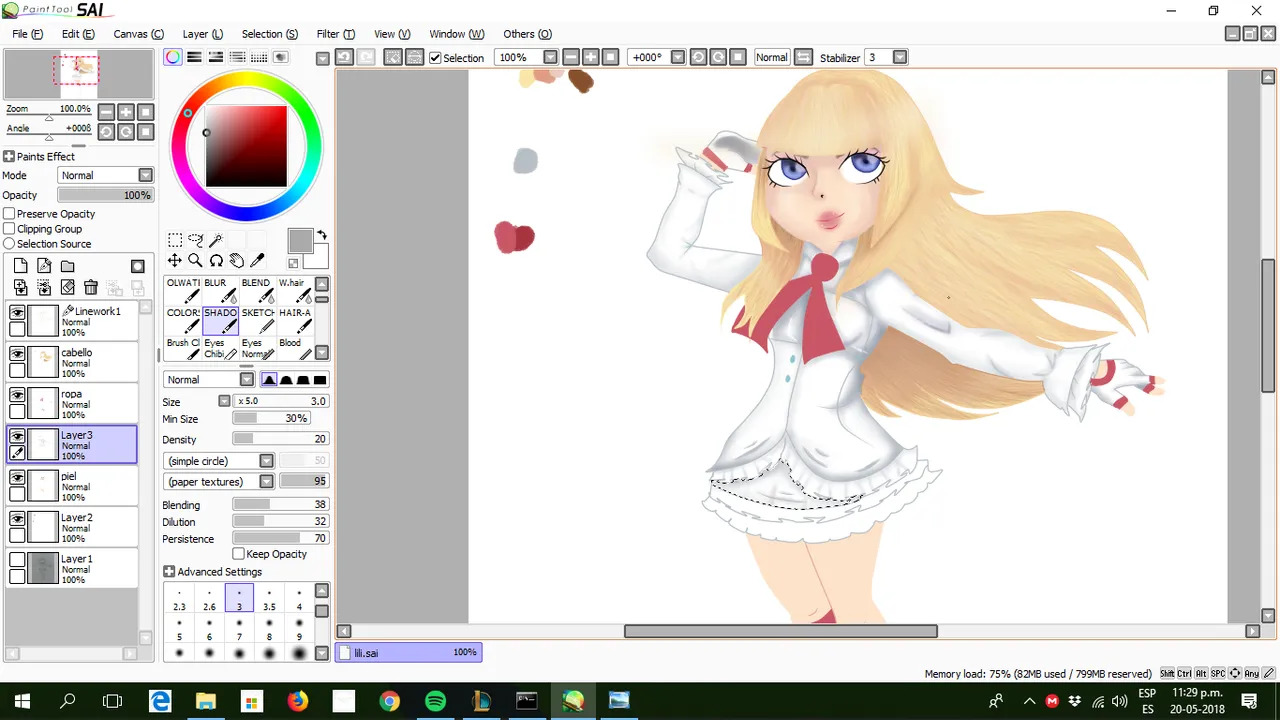Select brush size 3.5 preset

pos(269,599)
